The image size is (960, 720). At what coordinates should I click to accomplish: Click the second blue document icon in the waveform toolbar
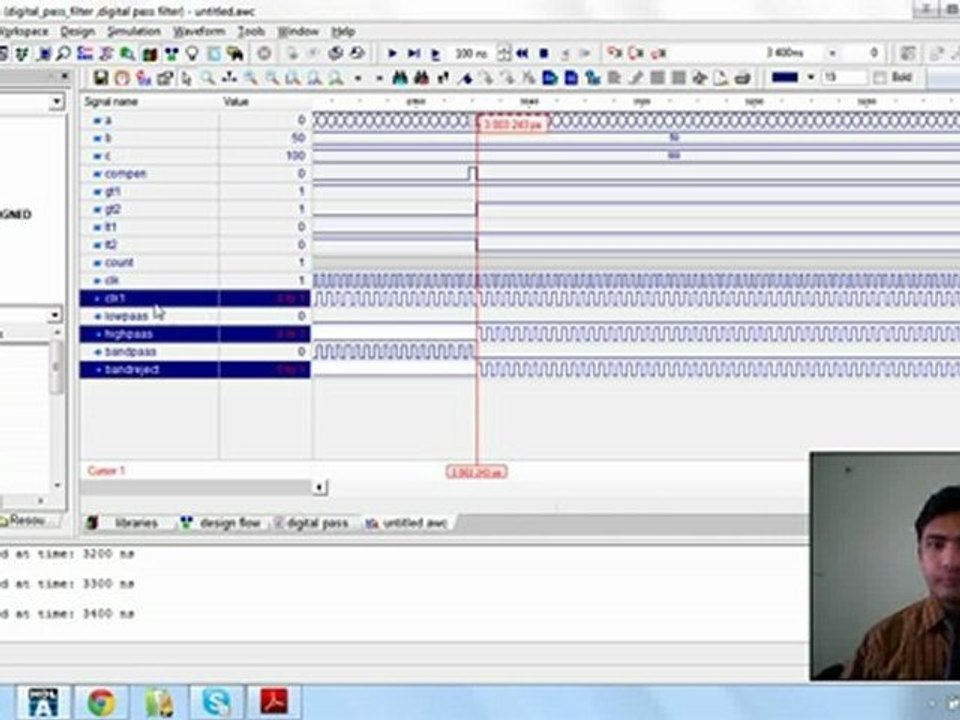click(571, 78)
